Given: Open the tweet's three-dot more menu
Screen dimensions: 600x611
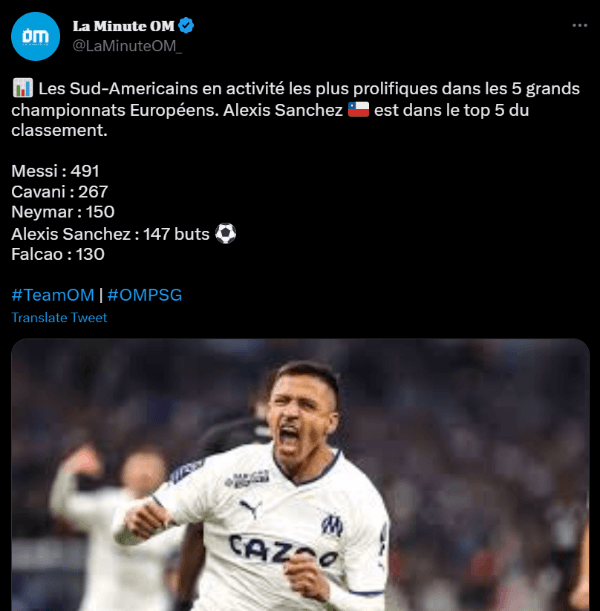Looking at the screenshot, I should 579,25.
